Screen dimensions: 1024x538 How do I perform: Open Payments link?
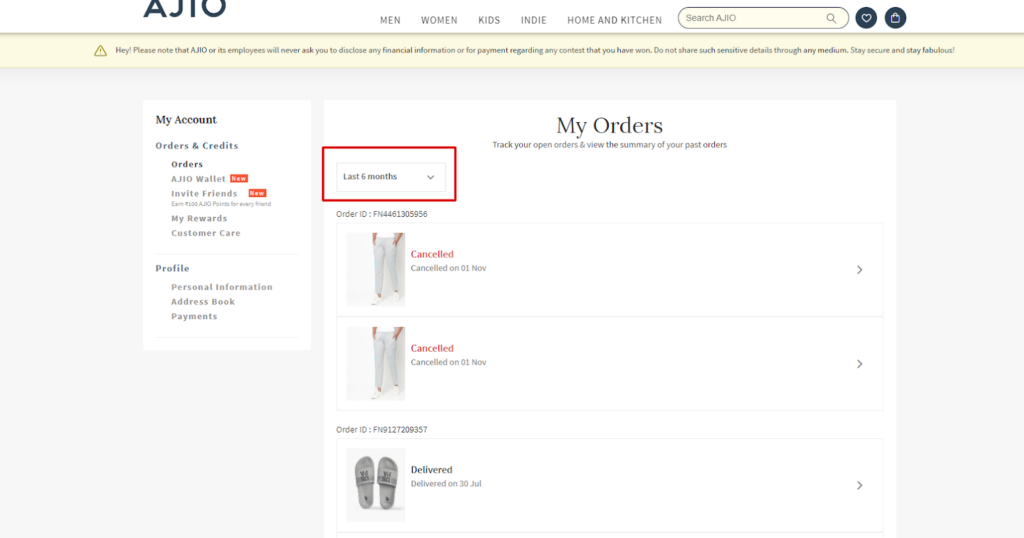[194, 317]
